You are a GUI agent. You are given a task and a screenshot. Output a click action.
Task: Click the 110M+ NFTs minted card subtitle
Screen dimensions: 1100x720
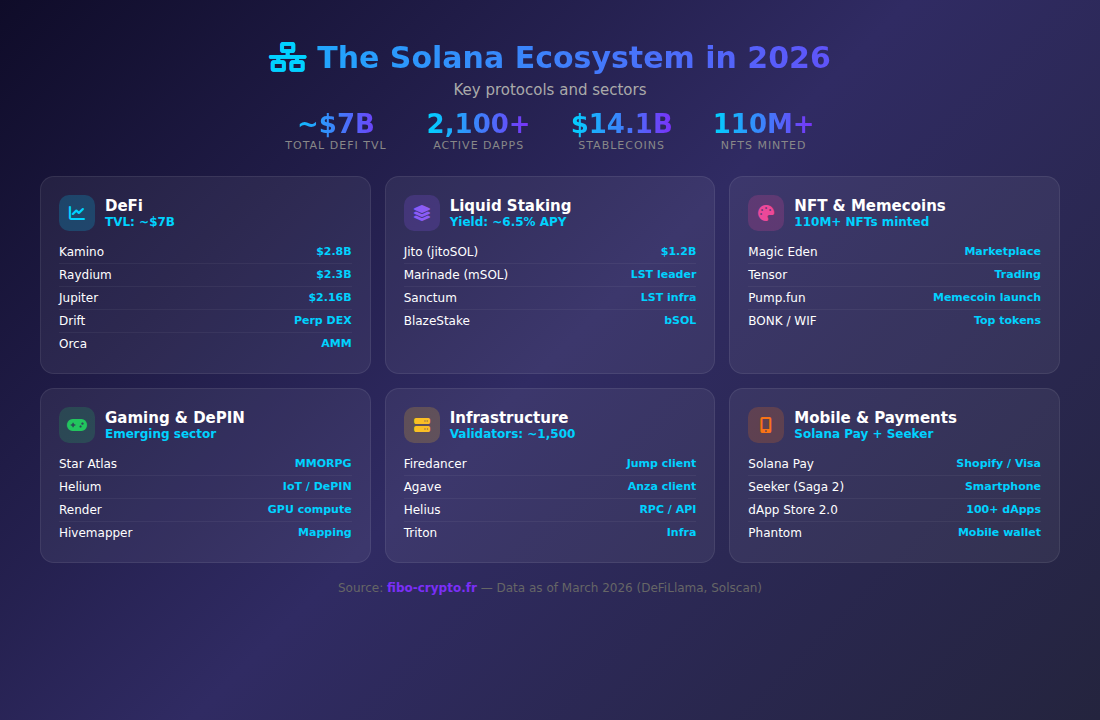861,222
